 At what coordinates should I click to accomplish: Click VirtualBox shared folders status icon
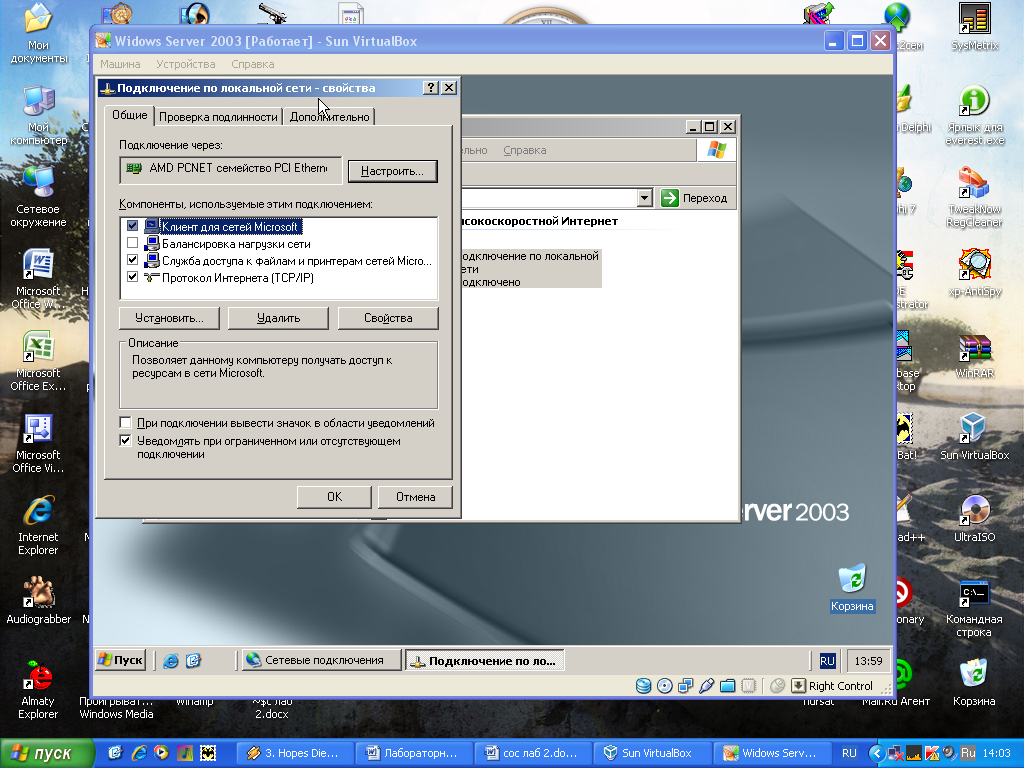tap(727, 686)
